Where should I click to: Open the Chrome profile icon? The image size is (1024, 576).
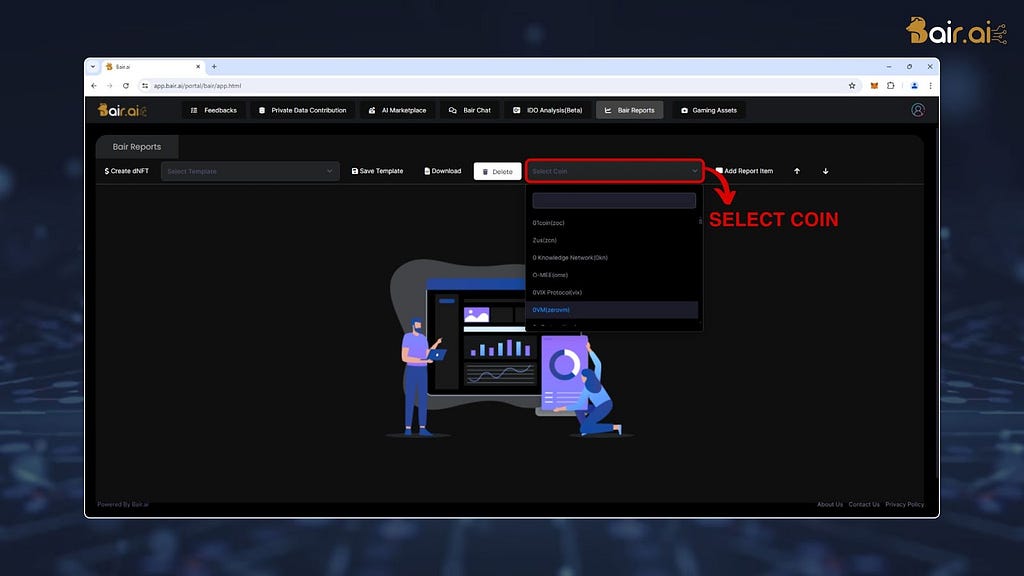click(914, 86)
